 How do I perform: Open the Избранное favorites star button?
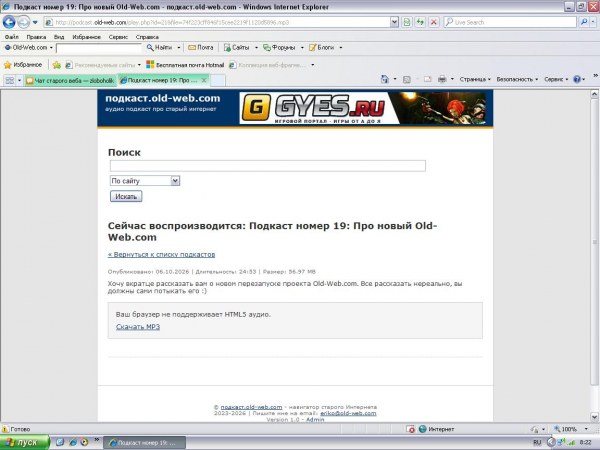[x=23, y=65]
